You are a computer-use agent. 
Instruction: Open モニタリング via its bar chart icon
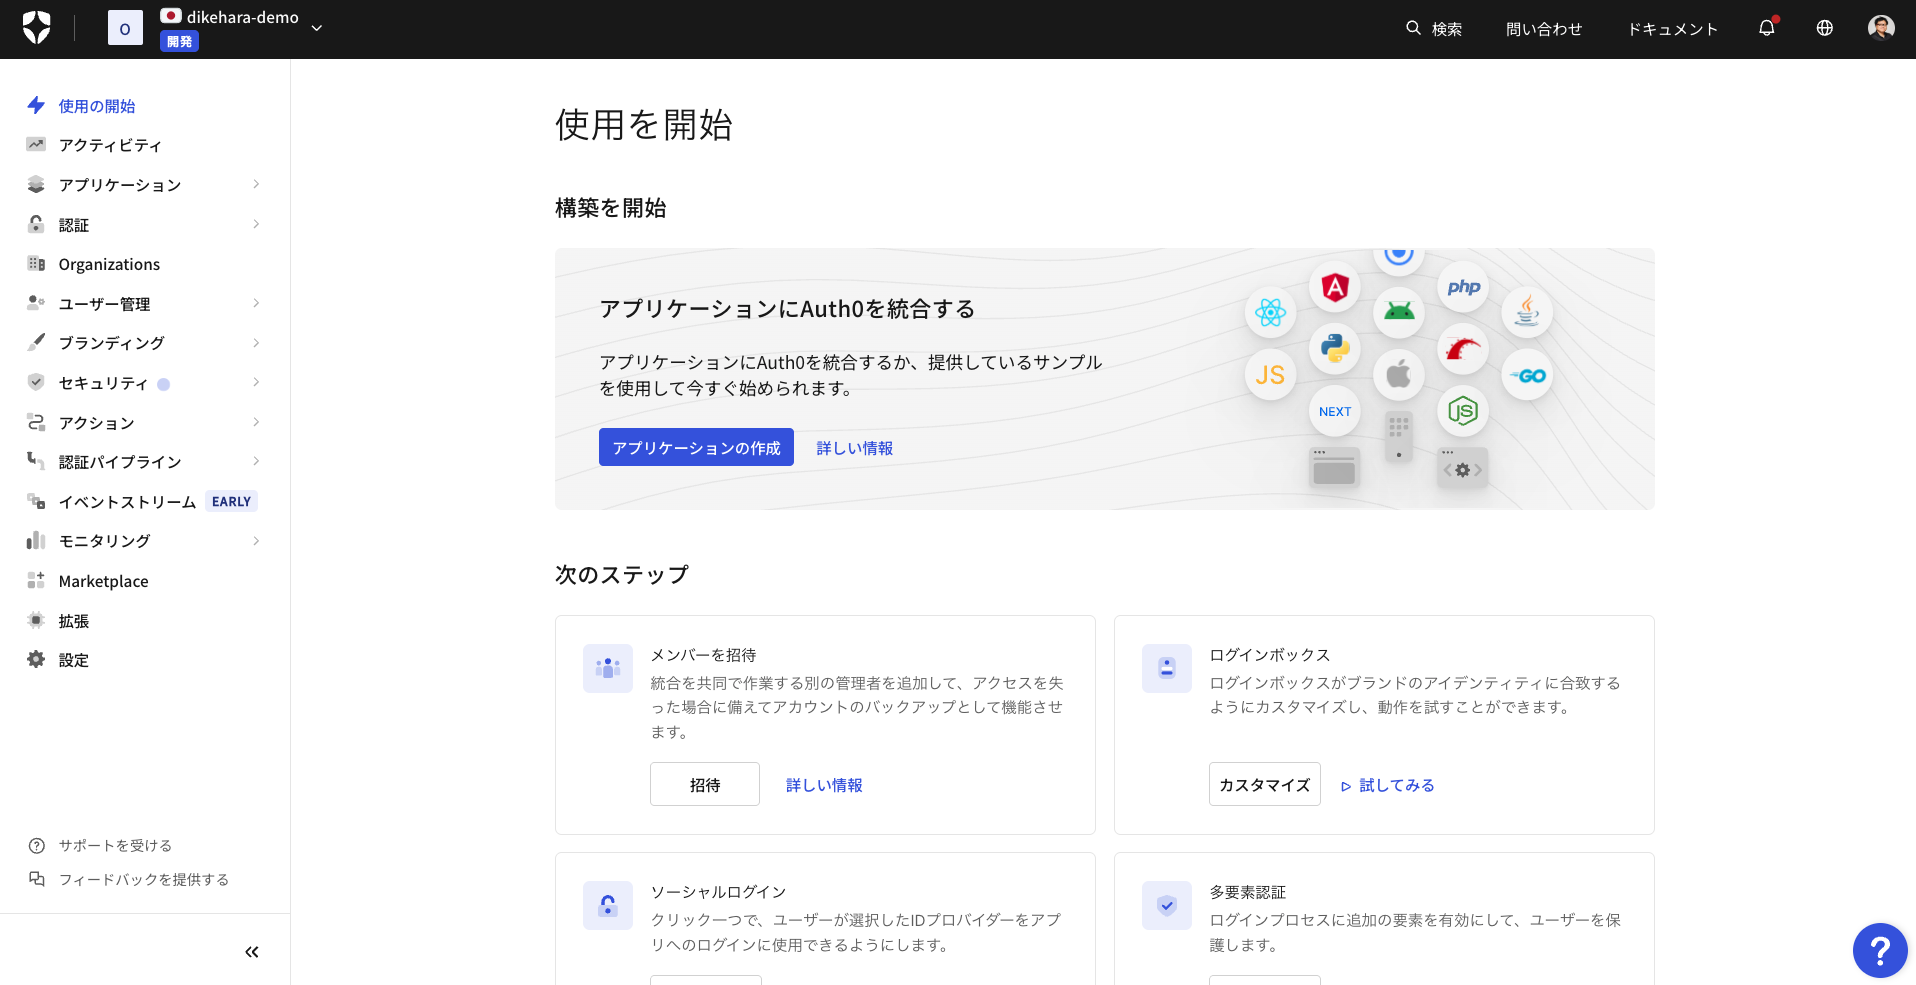click(36, 541)
